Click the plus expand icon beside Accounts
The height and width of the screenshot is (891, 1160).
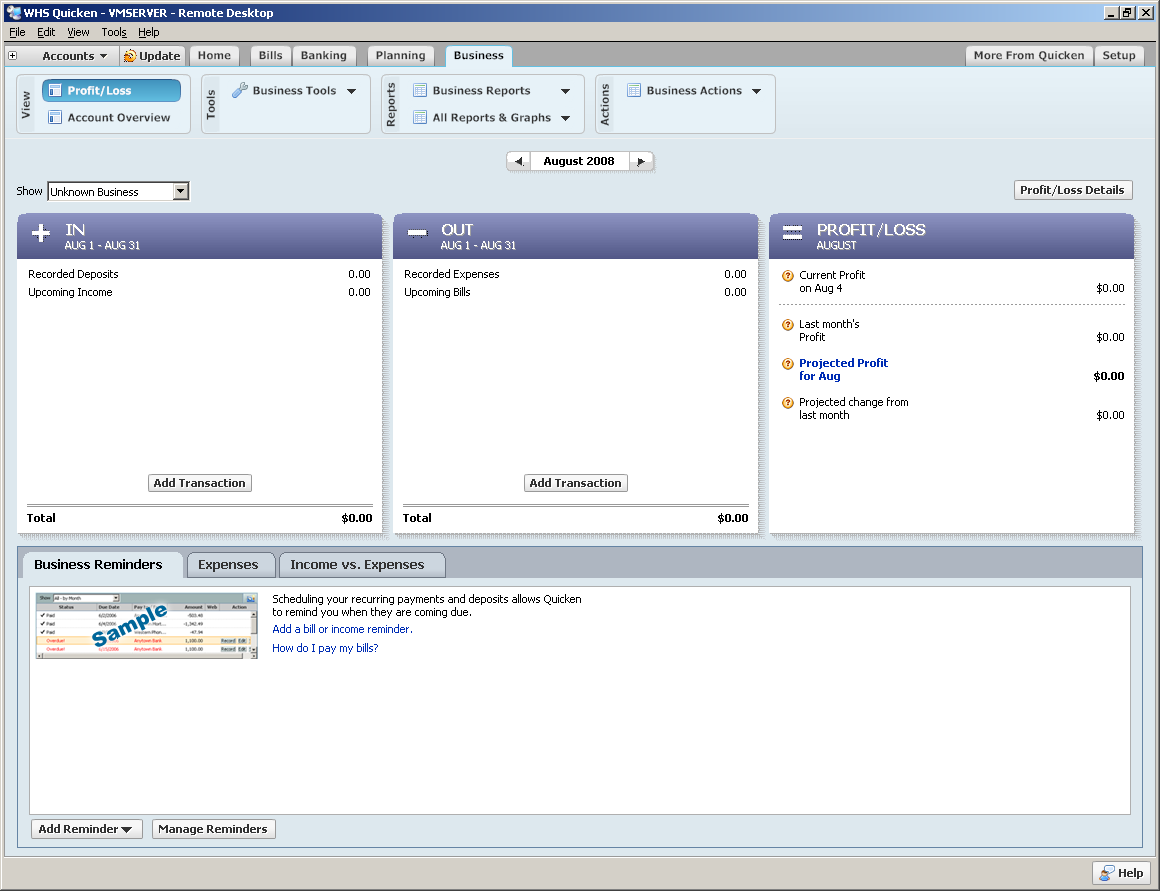point(13,56)
